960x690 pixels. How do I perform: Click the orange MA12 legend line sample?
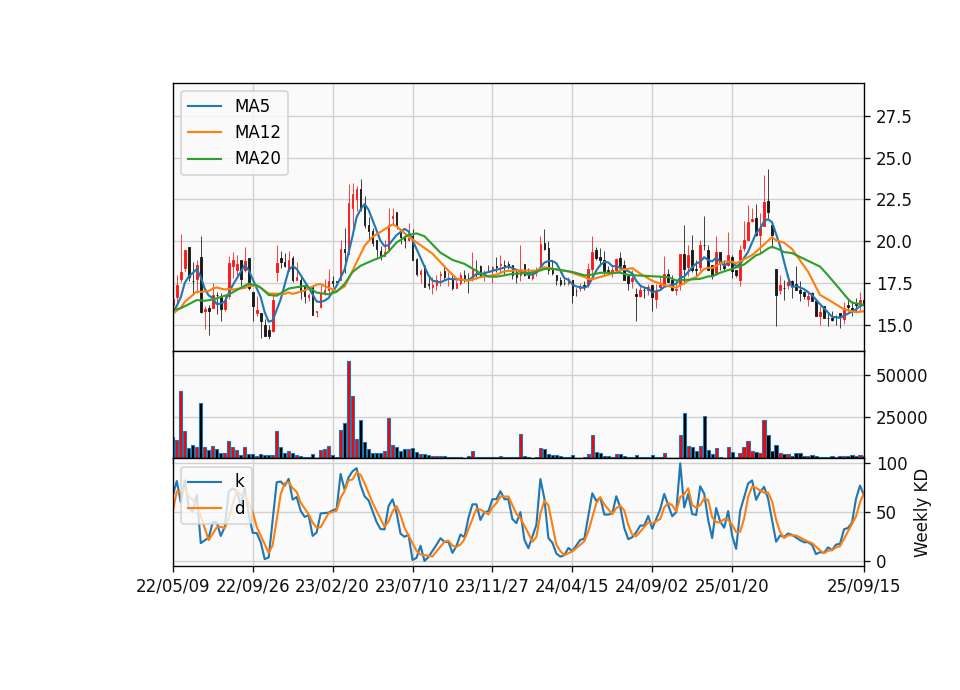[204, 132]
